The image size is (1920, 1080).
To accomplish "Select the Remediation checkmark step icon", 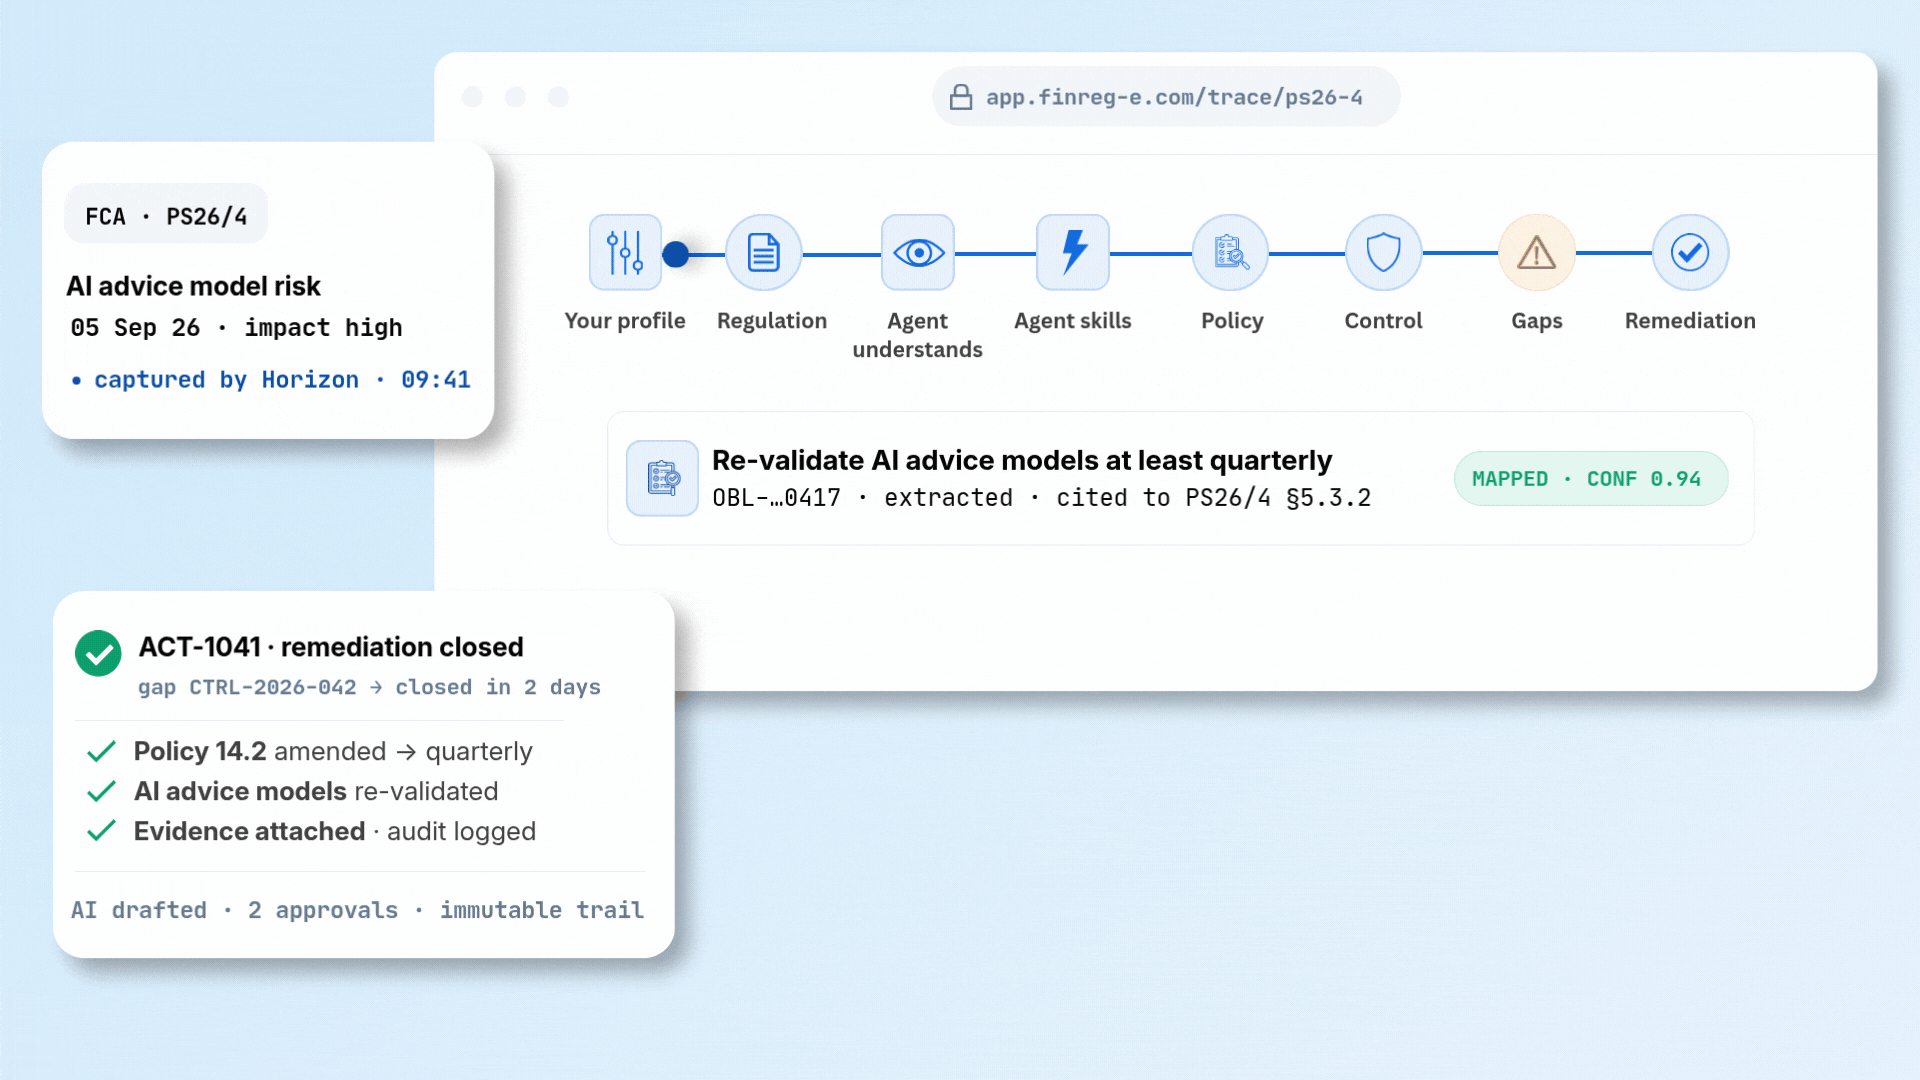I will click(1690, 252).
